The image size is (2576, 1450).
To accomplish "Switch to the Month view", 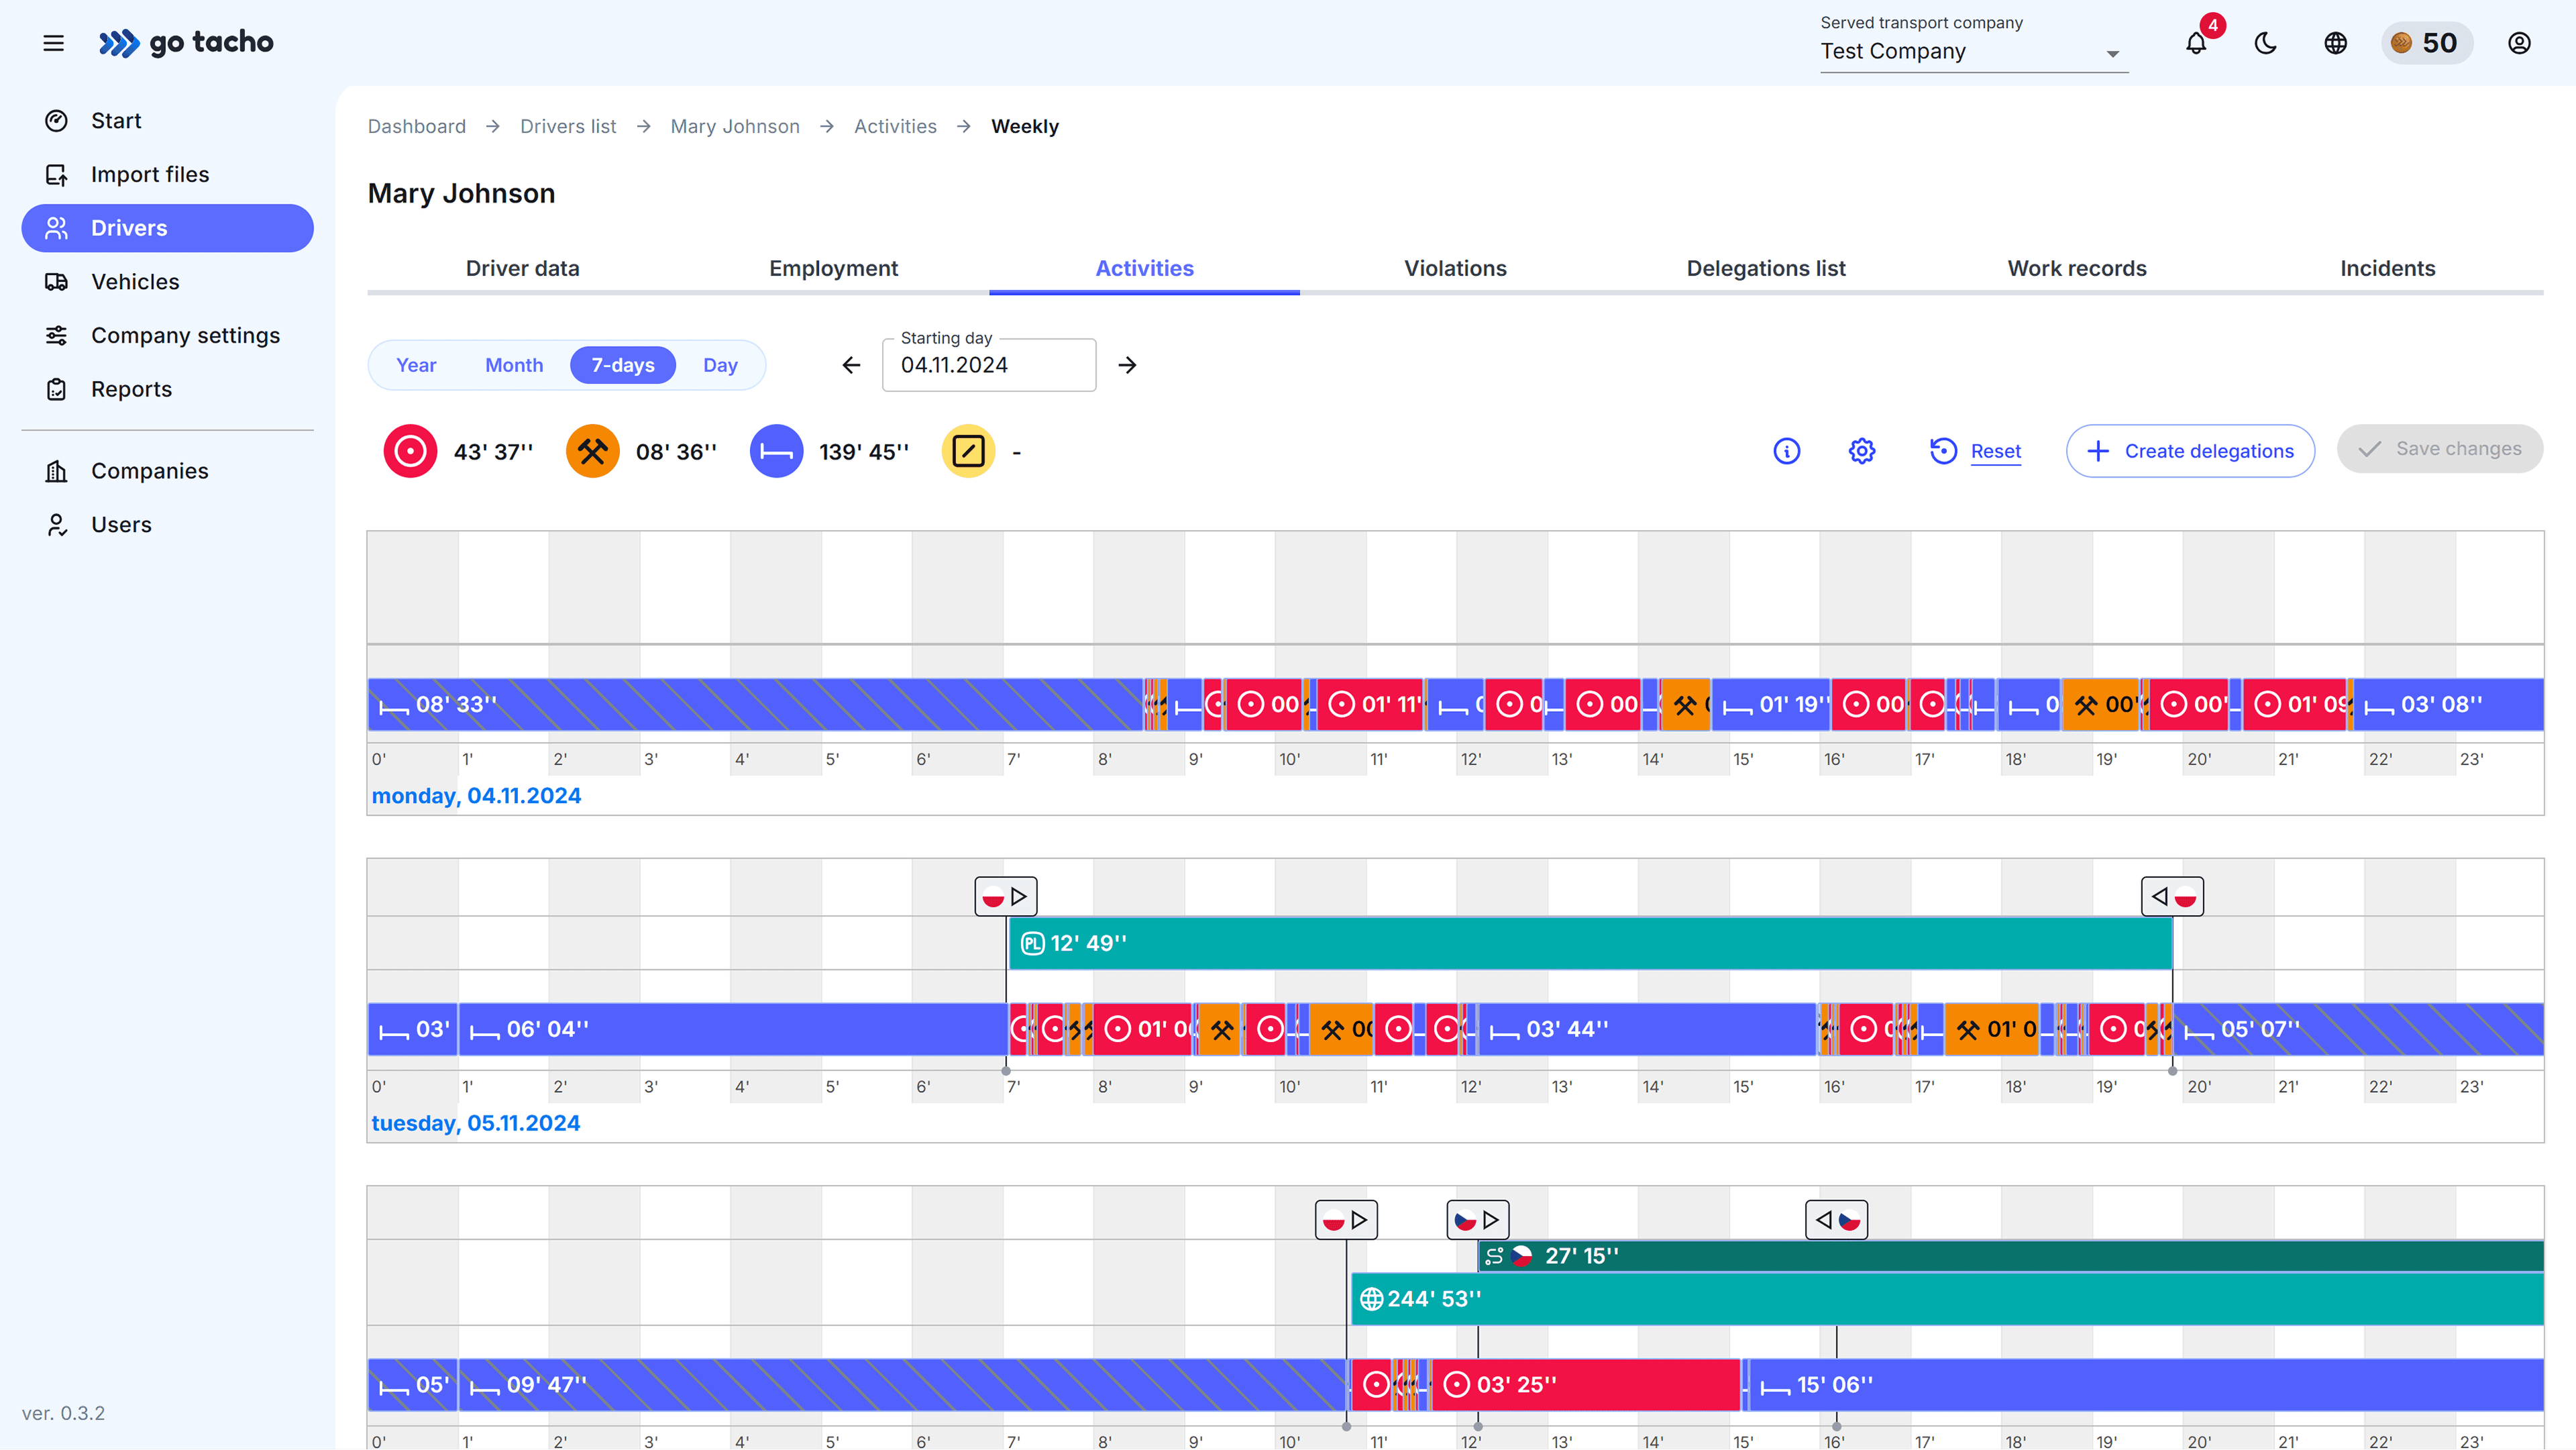I will [514, 365].
